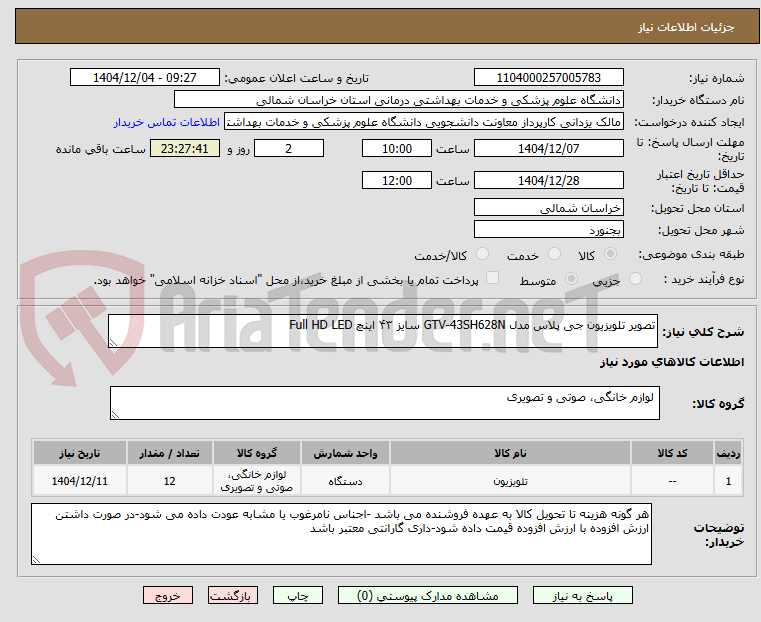Click the validity time field 12:00
761x622 pixels.
(x=397, y=180)
